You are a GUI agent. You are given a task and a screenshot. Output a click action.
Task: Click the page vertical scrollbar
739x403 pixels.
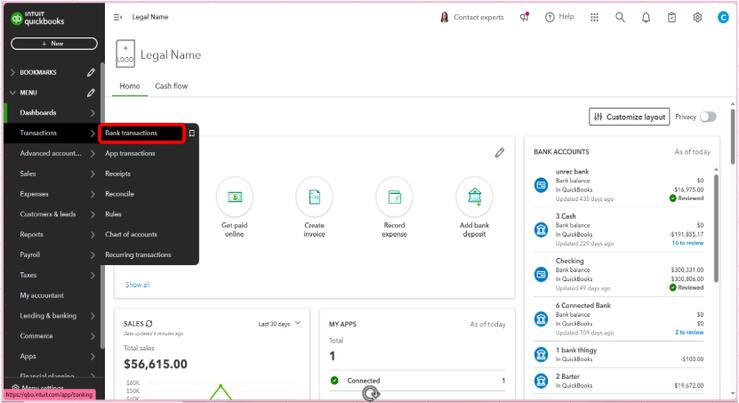(x=733, y=130)
